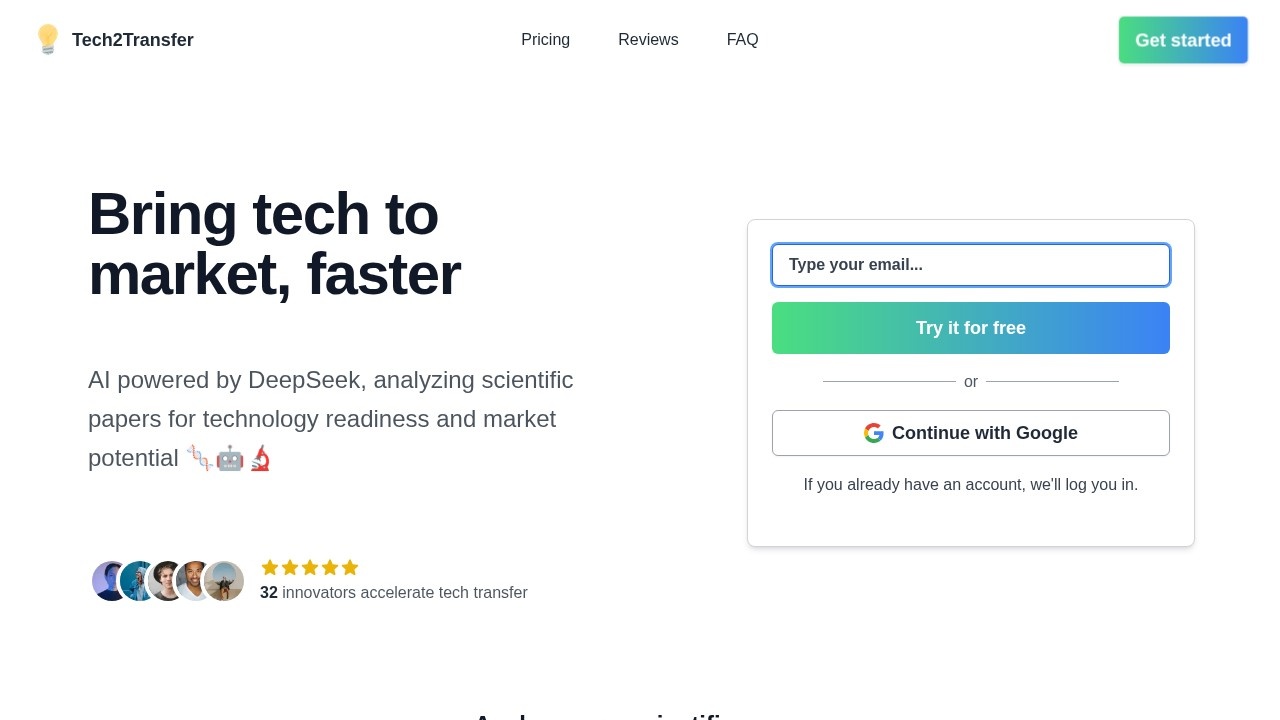Open the Pricing nav link
The height and width of the screenshot is (720, 1280).
[x=545, y=40]
